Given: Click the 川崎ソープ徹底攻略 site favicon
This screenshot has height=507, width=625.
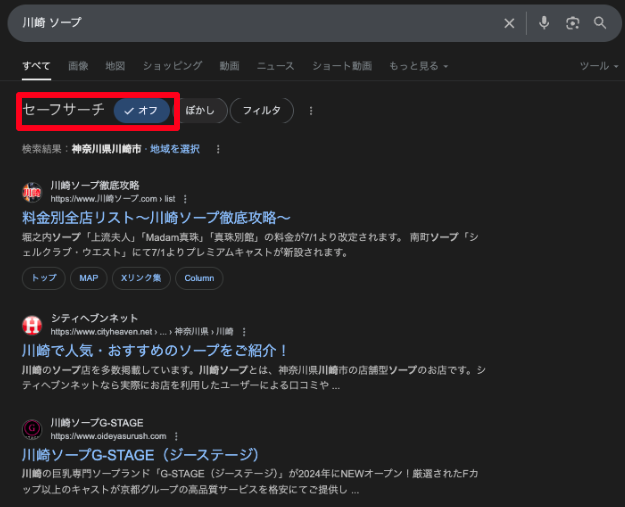Looking at the screenshot, I should pos(32,193).
